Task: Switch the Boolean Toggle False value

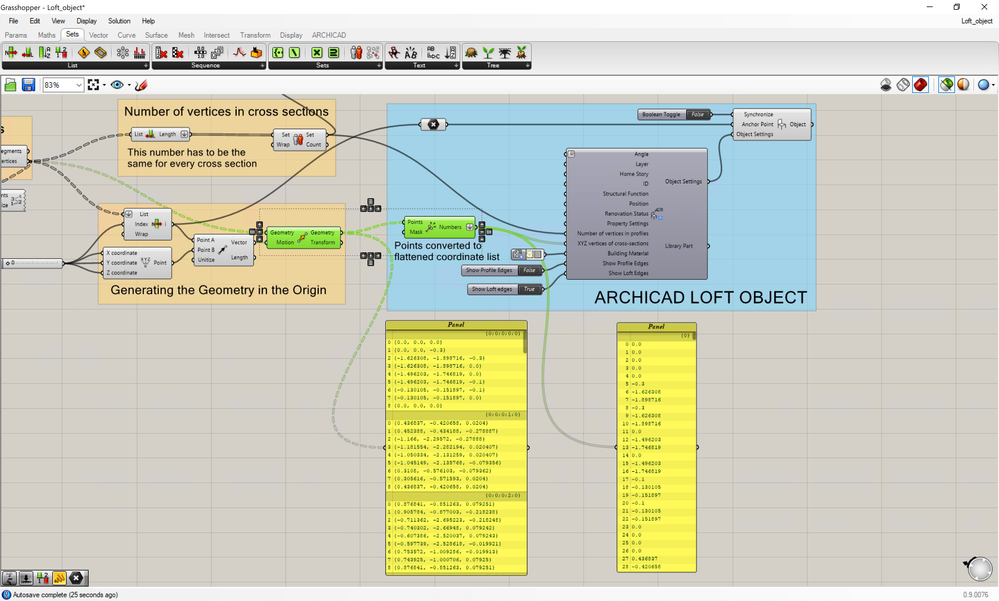Action: click(x=698, y=115)
